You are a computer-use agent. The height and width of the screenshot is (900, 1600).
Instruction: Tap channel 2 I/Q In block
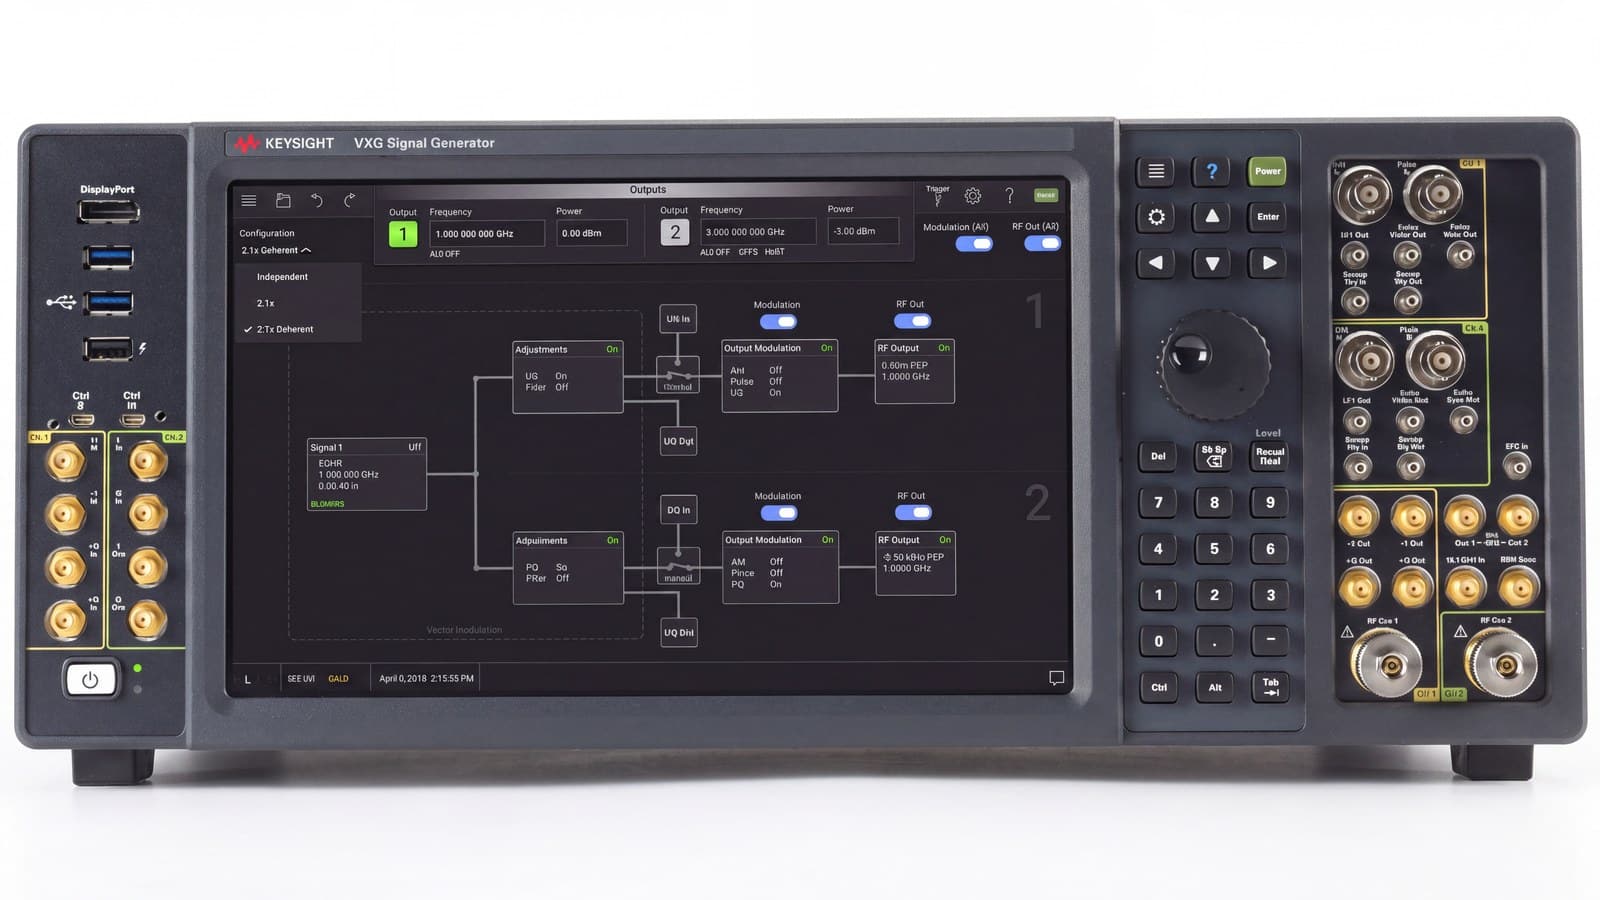click(678, 510)
